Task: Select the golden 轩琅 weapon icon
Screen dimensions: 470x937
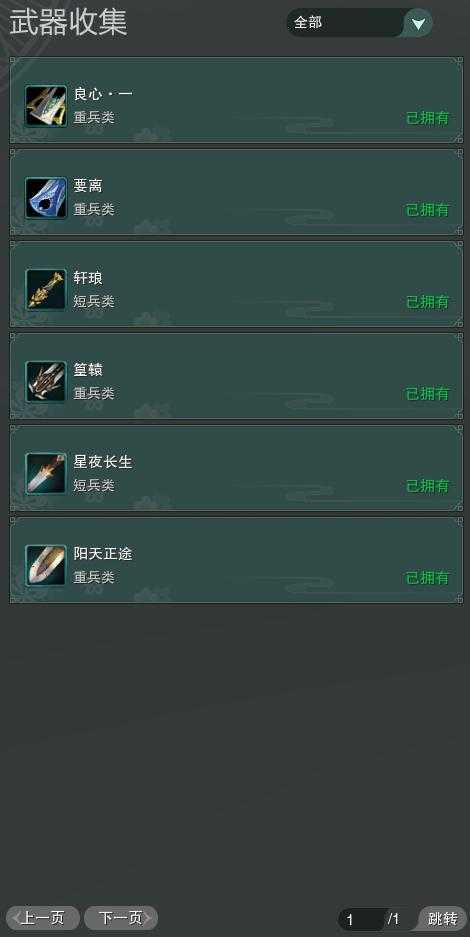Action: [x=46, y=290]
